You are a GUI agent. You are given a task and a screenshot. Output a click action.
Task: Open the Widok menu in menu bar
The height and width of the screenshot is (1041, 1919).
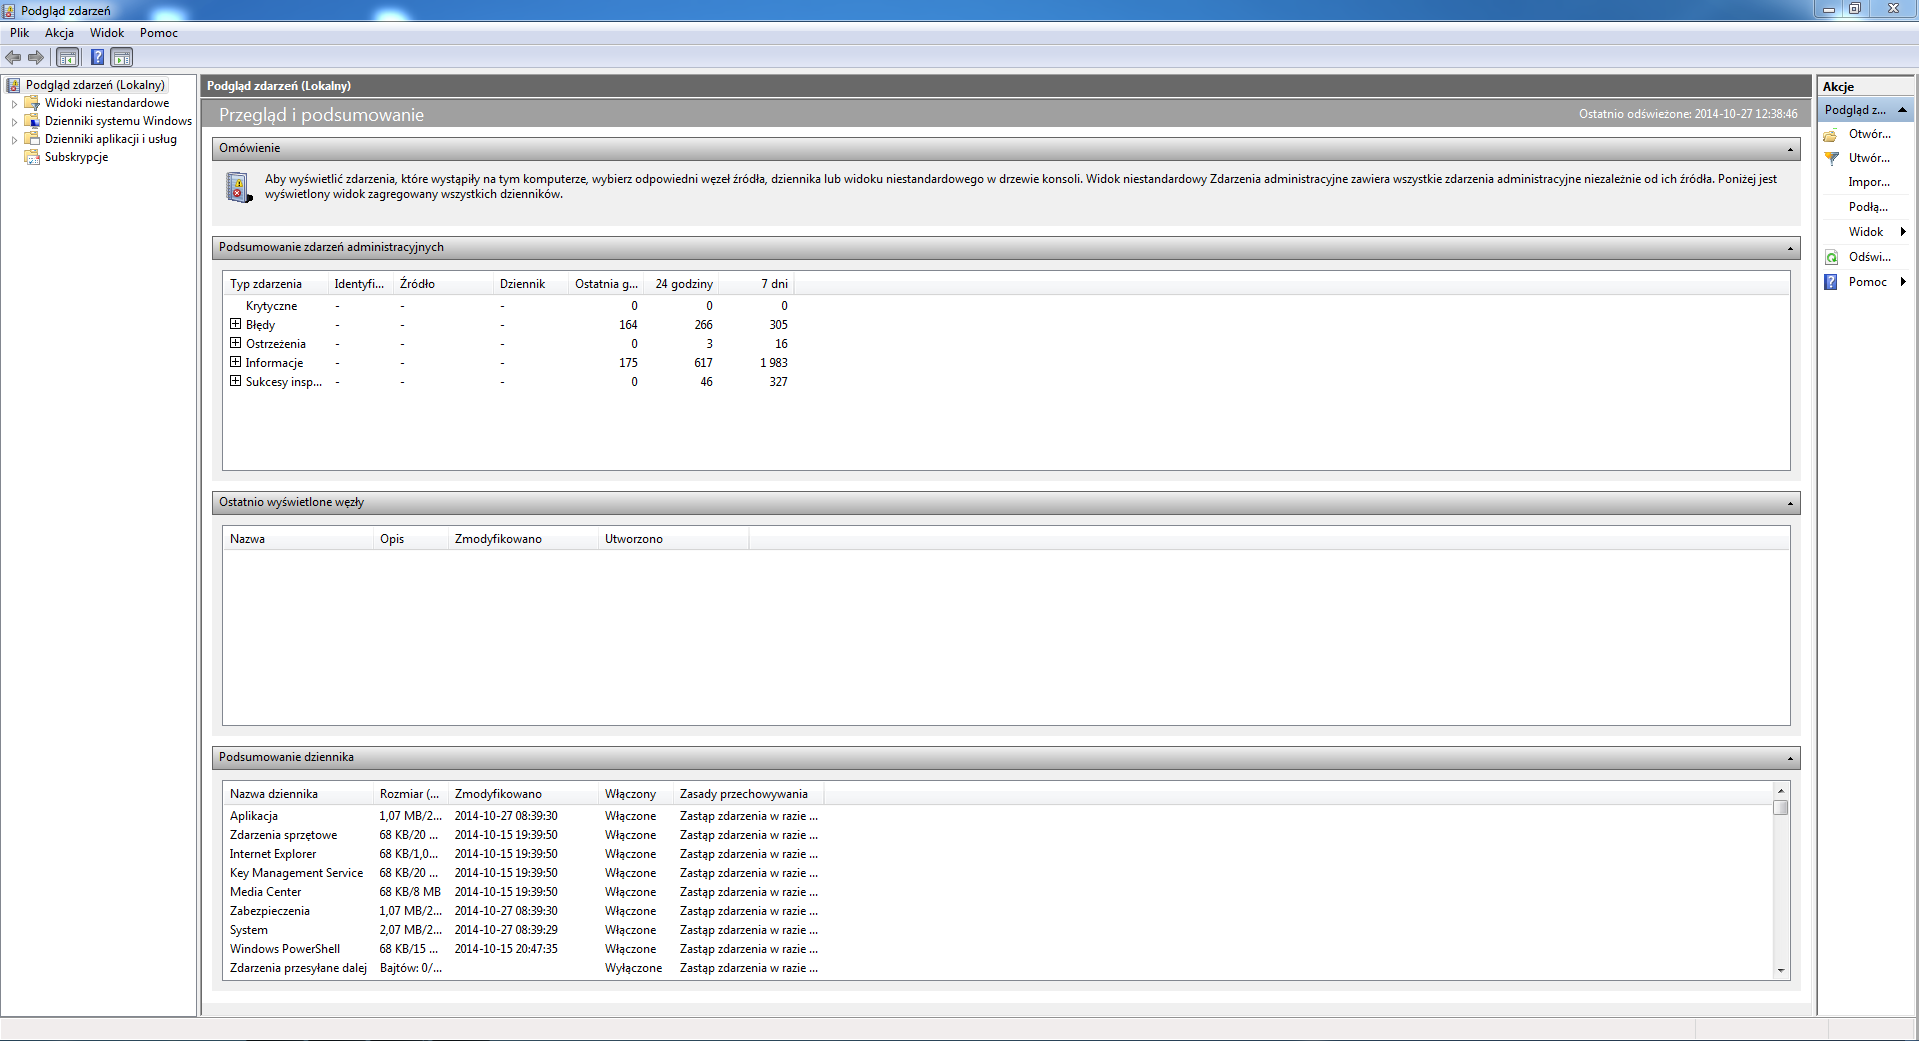pos(107,33)
